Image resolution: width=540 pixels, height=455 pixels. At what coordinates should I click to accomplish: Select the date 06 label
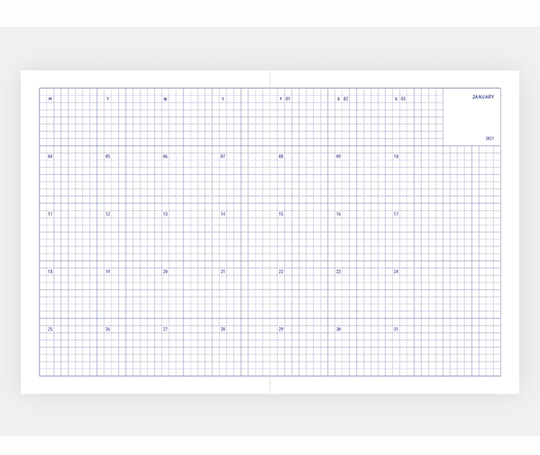coord(165,156)
